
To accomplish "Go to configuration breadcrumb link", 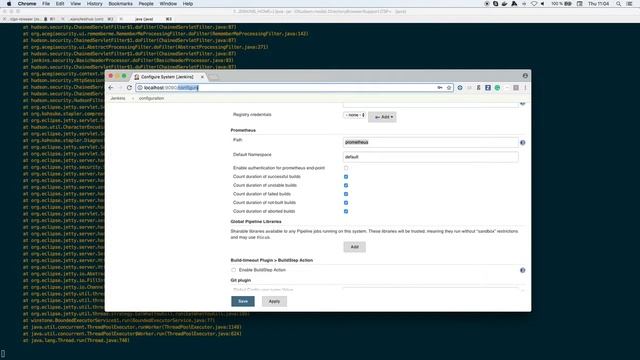I will tap(151, 98).
